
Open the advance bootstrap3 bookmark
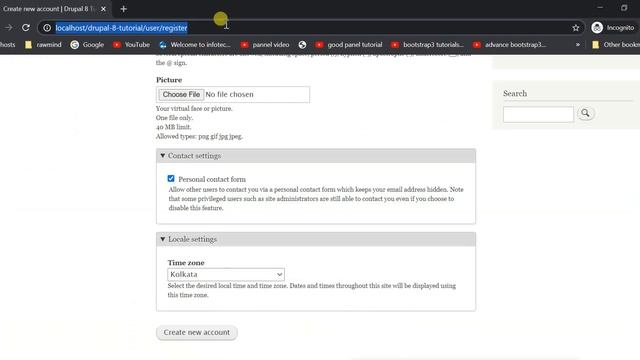click(x=509, y=44)
